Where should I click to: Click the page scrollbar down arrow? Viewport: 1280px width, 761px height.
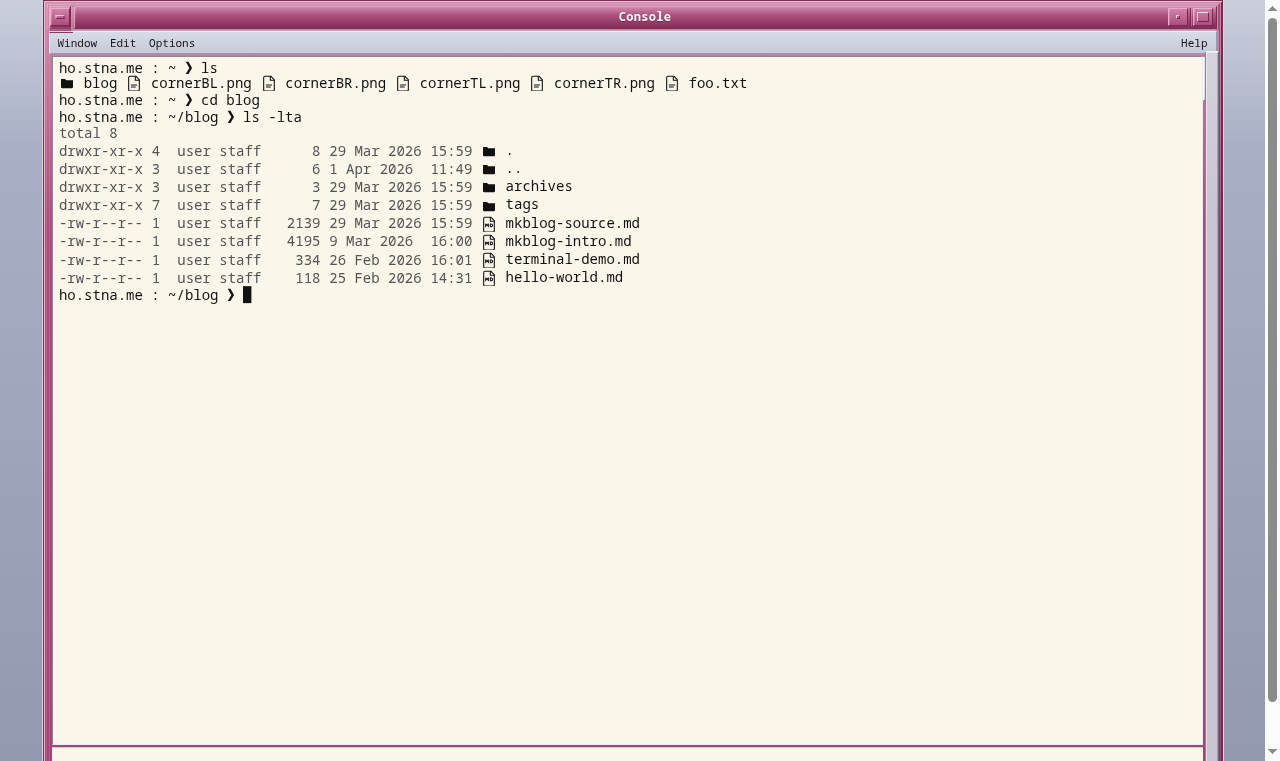click(x=1272, y=752)
